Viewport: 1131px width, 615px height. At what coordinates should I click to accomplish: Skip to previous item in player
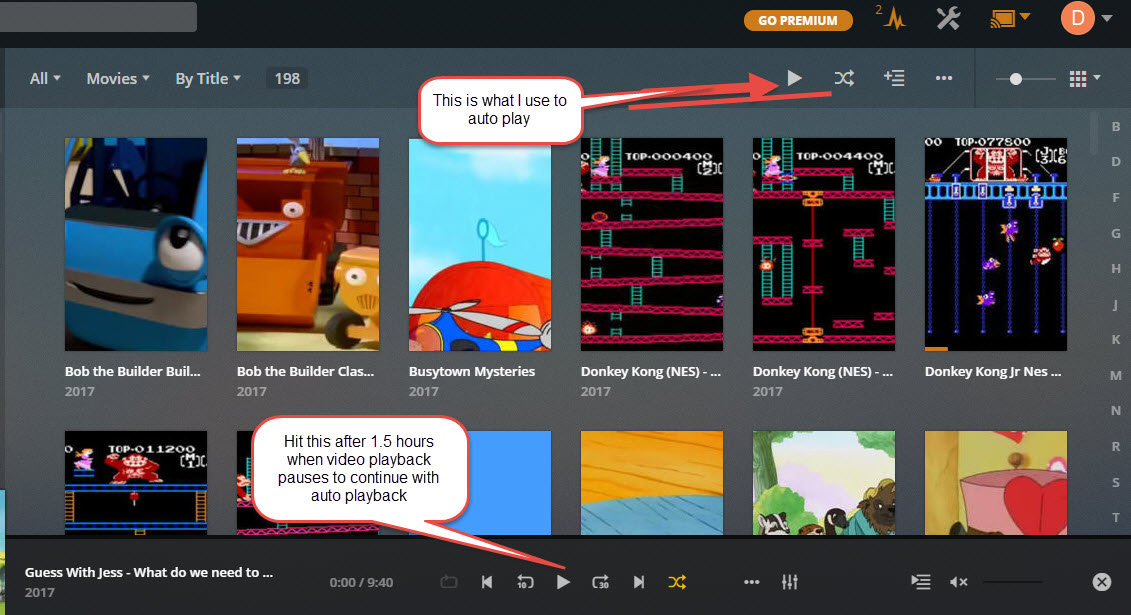487,582
